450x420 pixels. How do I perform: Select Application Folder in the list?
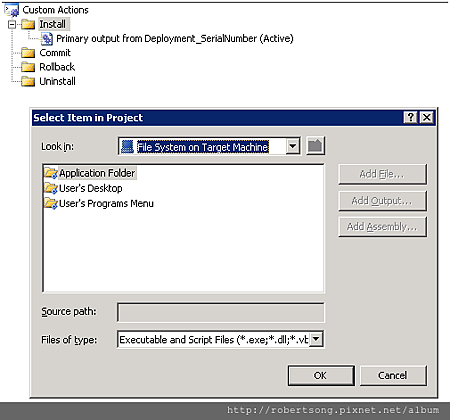tap(97, 173)
